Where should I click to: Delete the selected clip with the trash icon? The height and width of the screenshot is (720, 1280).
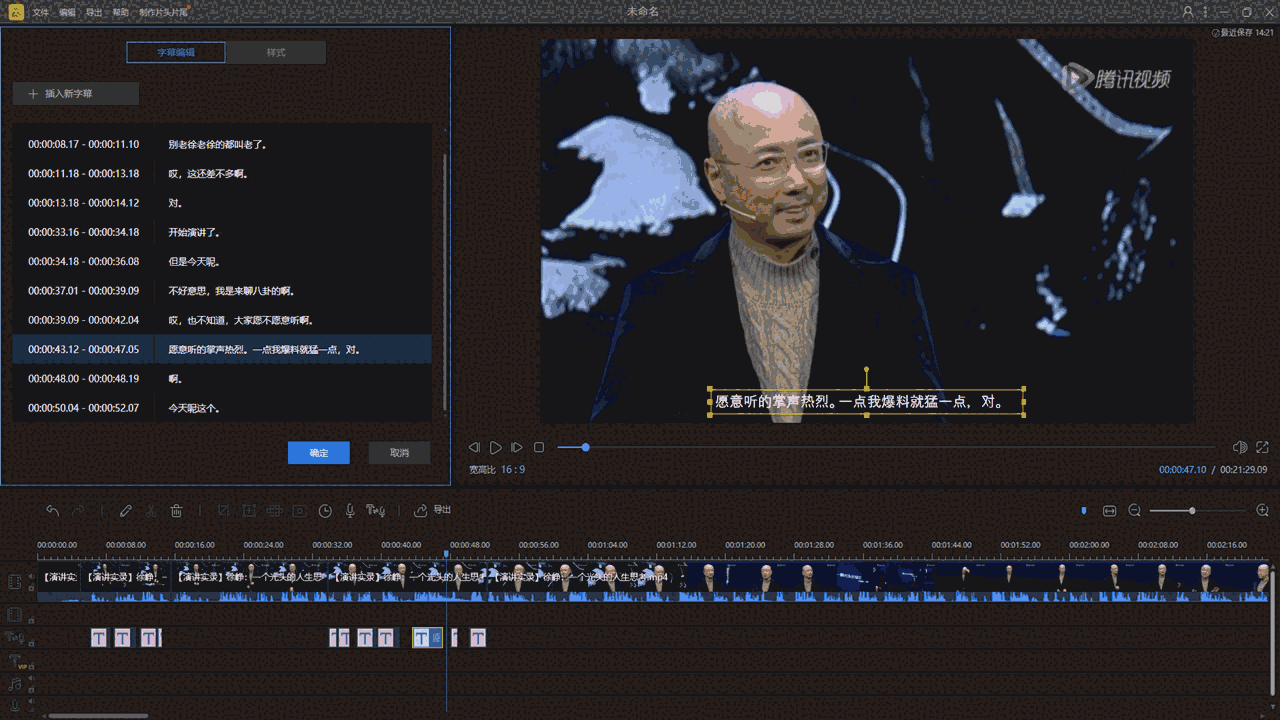[x=176, y=511]
